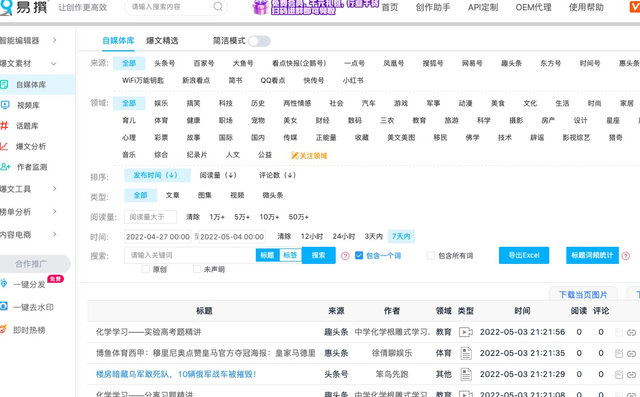Check the 未声明 checkbox

pos(197,269)
